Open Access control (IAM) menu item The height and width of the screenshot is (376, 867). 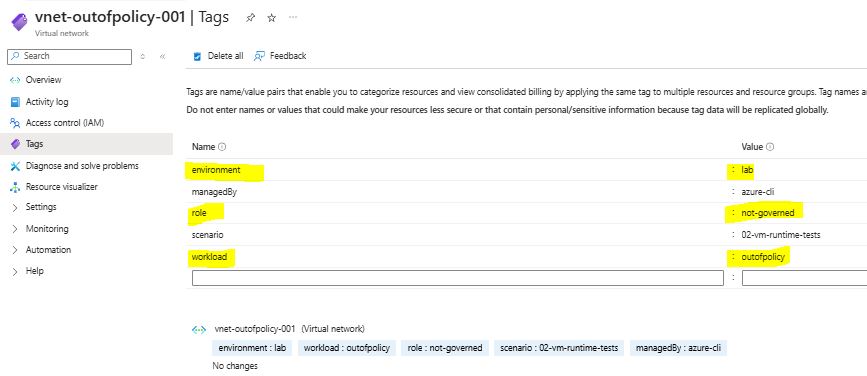coord(65,123)
